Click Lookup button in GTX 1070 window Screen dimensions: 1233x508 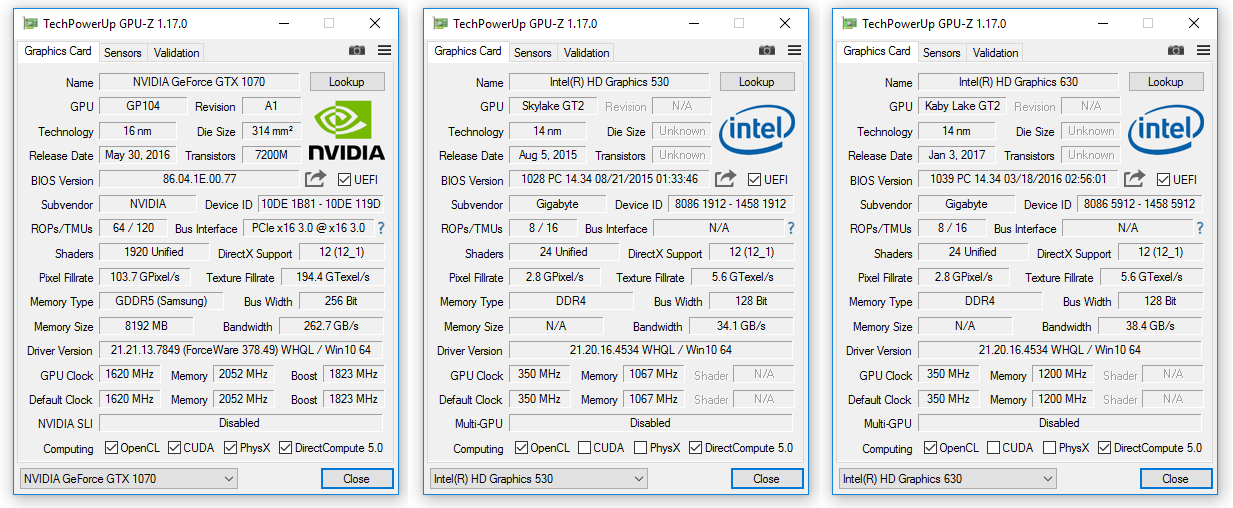[347, 82]
